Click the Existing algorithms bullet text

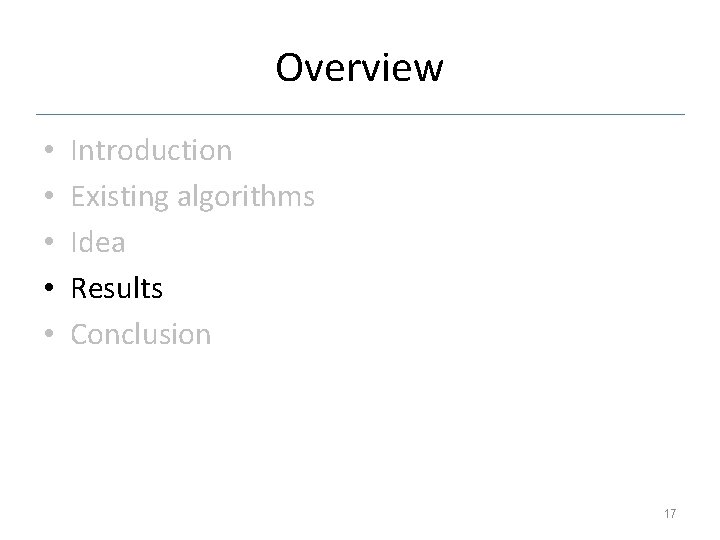pyautogui.click(x=193, y=197)
